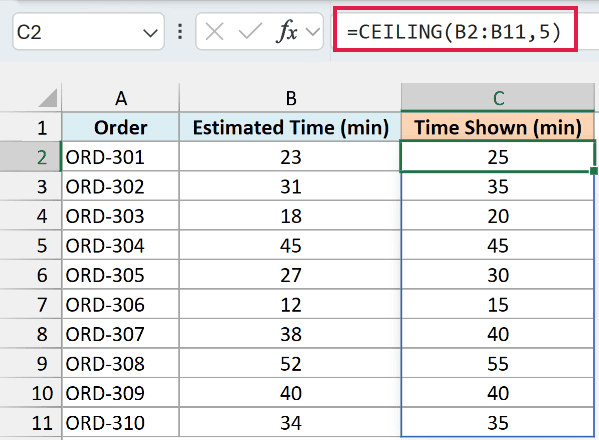599x440 pixels.
Task: Click estimated time 12 for ORD-306
Action: [290, 304]
